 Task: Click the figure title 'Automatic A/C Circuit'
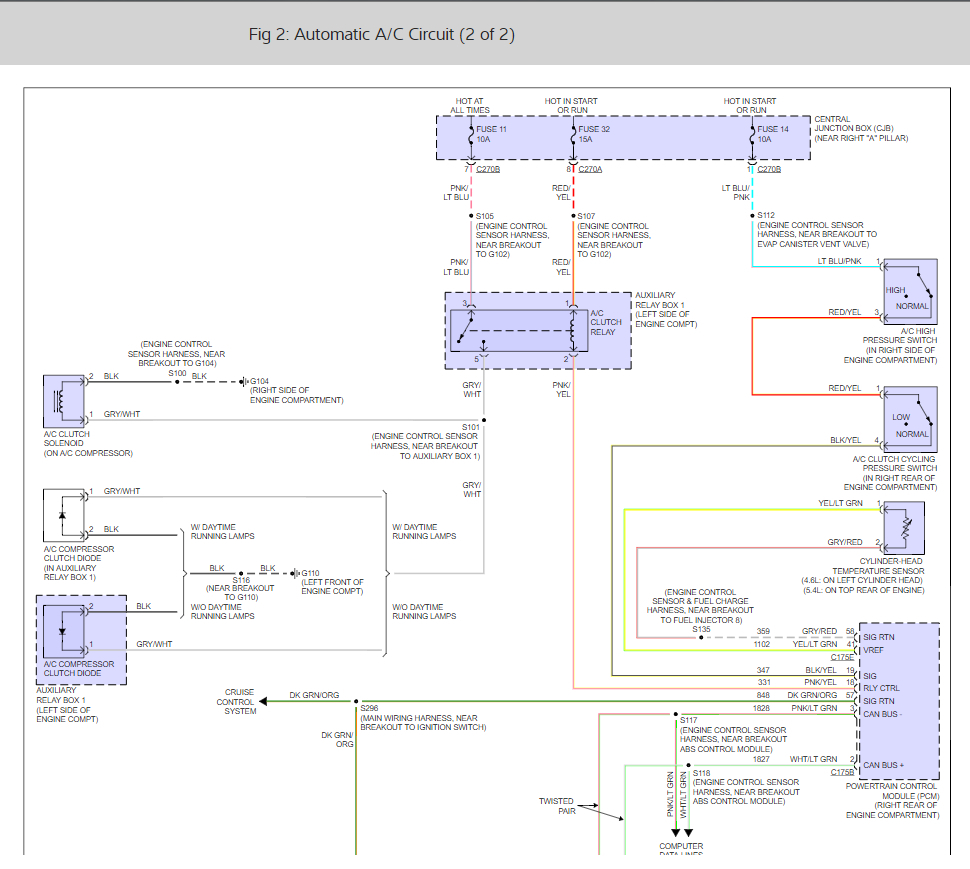coord(381,34)
